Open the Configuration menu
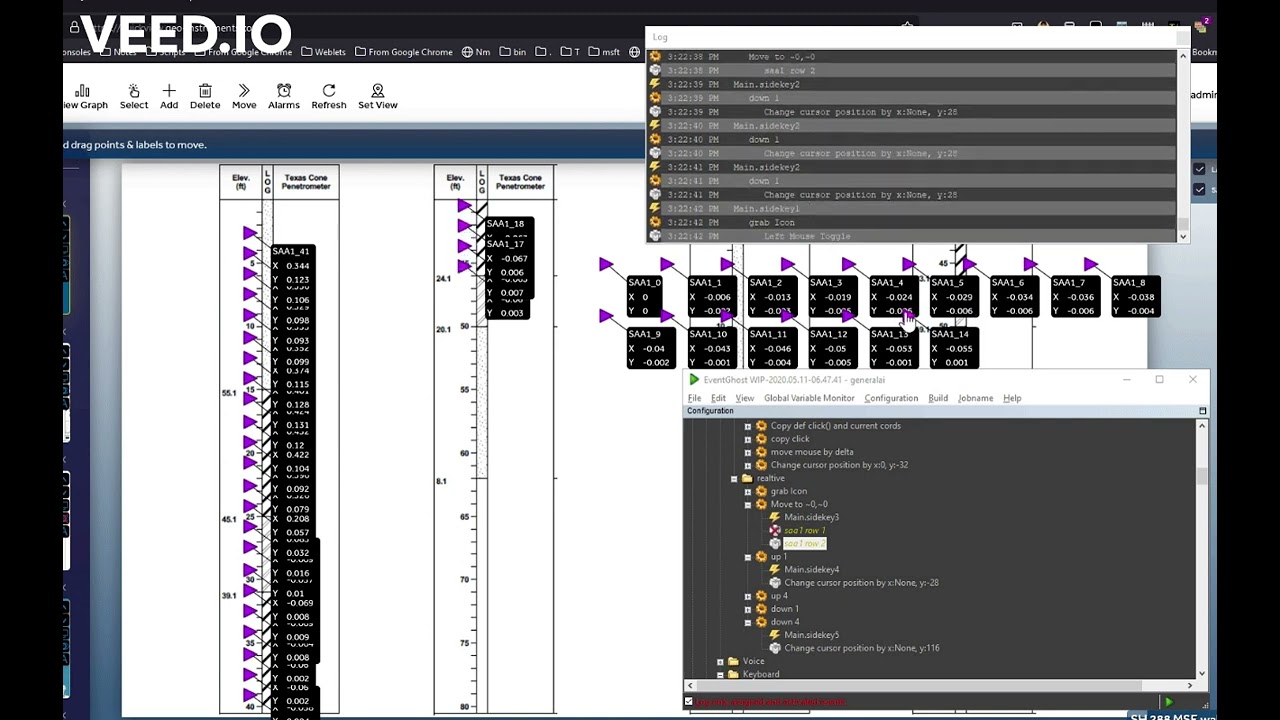This screenshot has width=1280, height=720. click(x=891, y=398)
